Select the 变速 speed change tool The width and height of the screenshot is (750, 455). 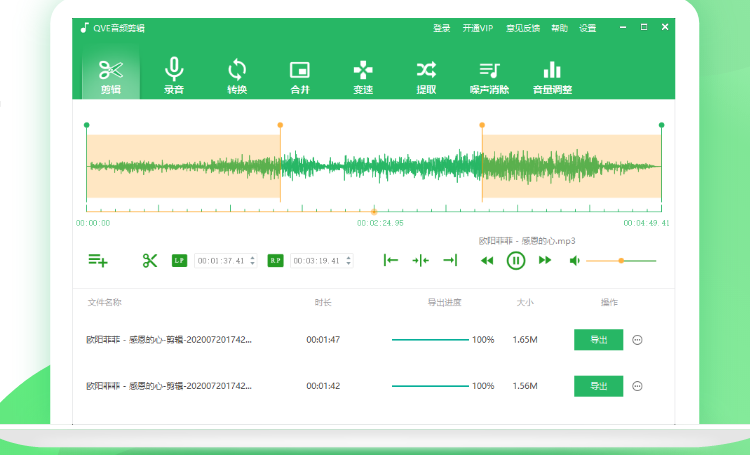[363, 76]
